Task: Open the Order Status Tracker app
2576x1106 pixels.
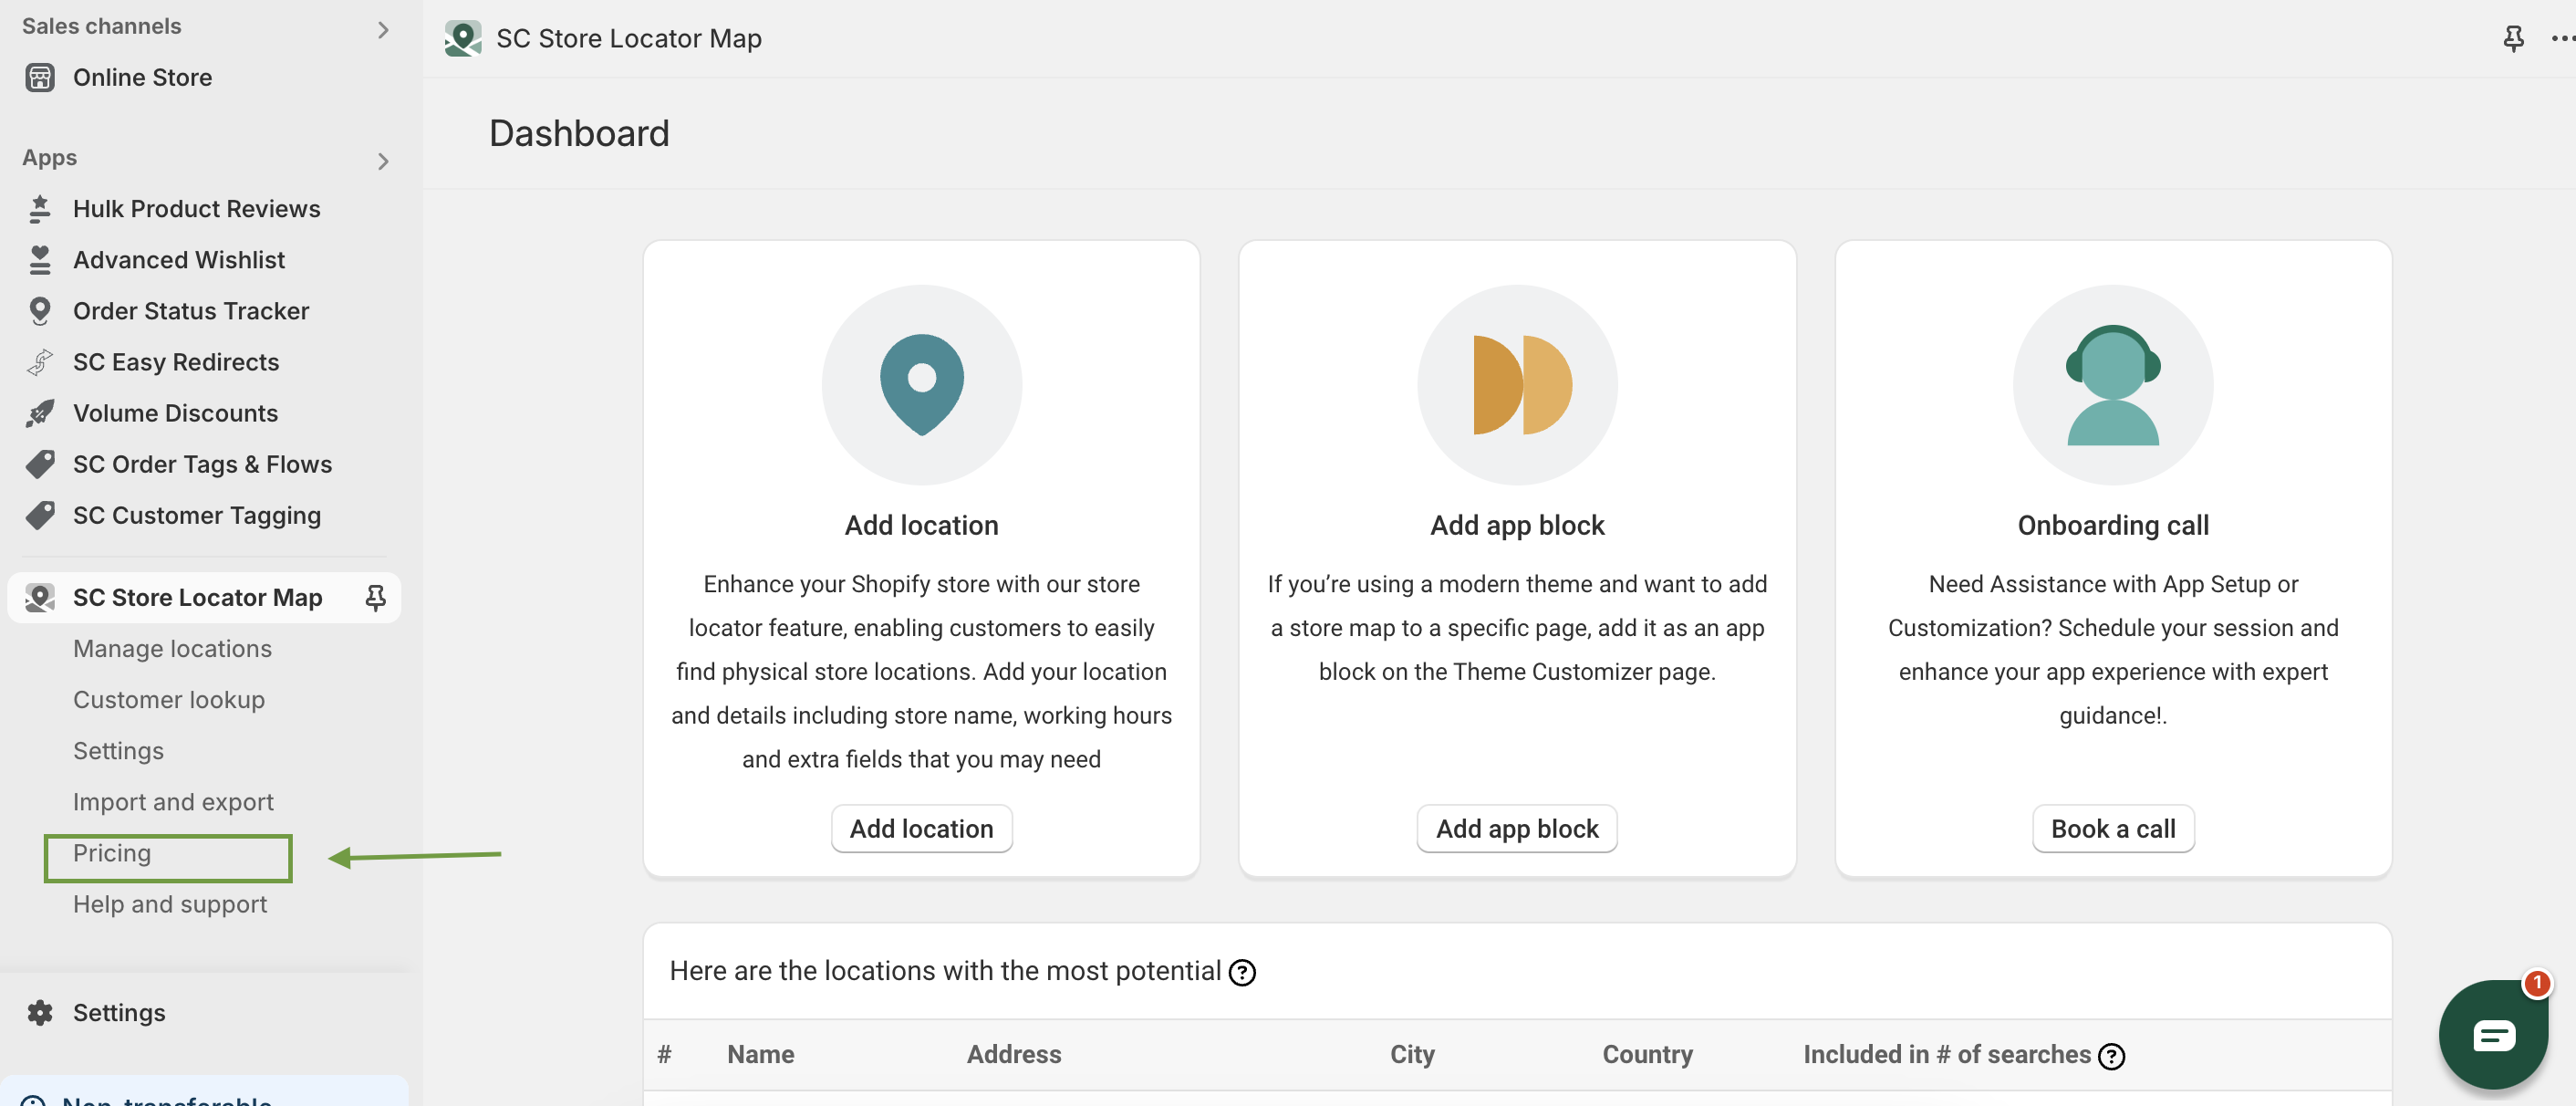Action: coord(190,310)
